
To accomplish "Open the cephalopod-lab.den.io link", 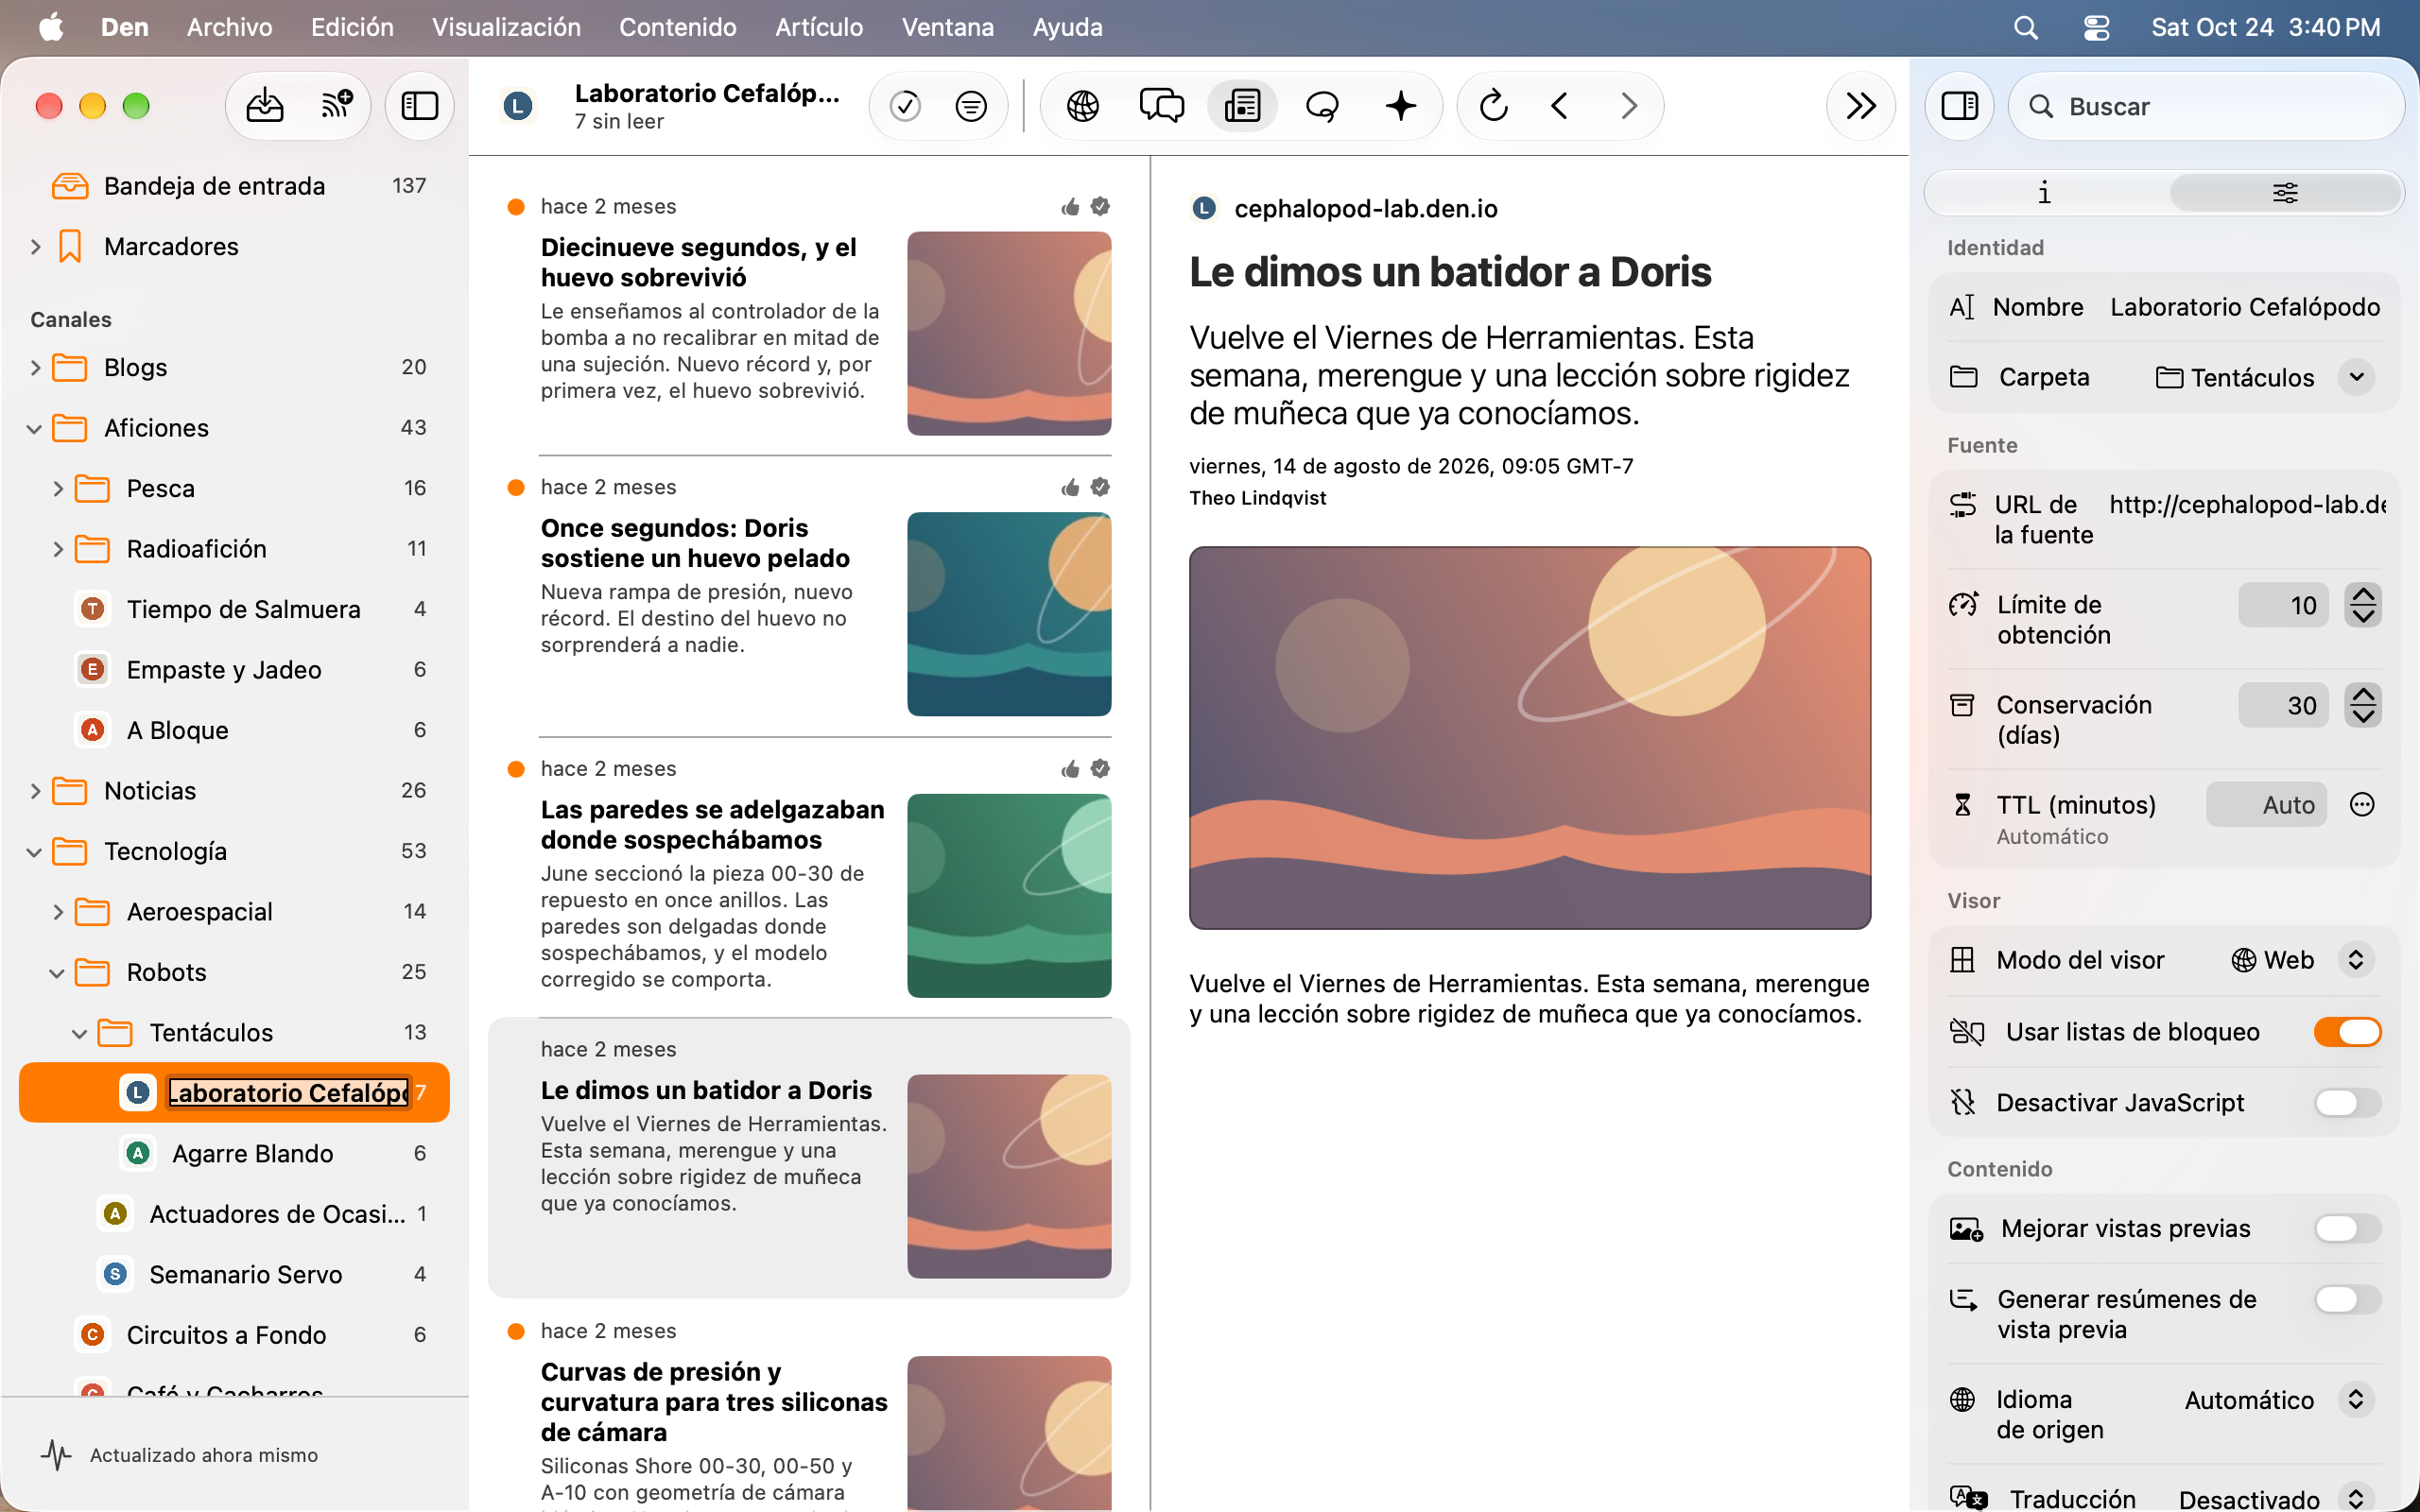I will coord(1365,208).
